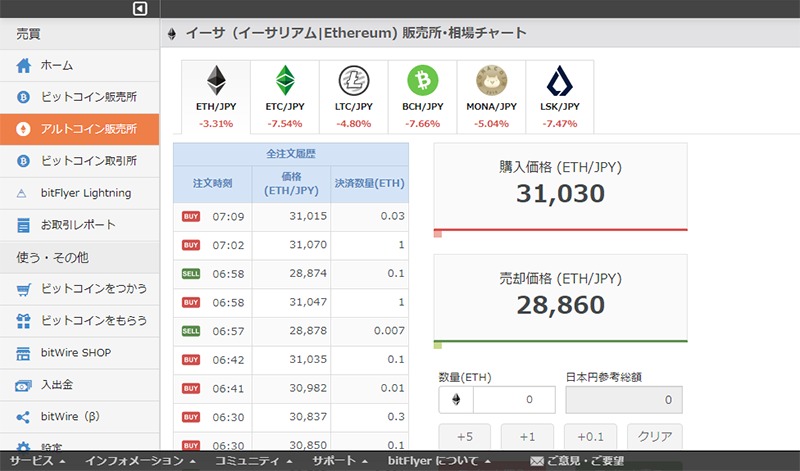This screenshot has height=471, width=800.
Task: Focus the 数量(ETH) input field
Action: tap(514, 400)
